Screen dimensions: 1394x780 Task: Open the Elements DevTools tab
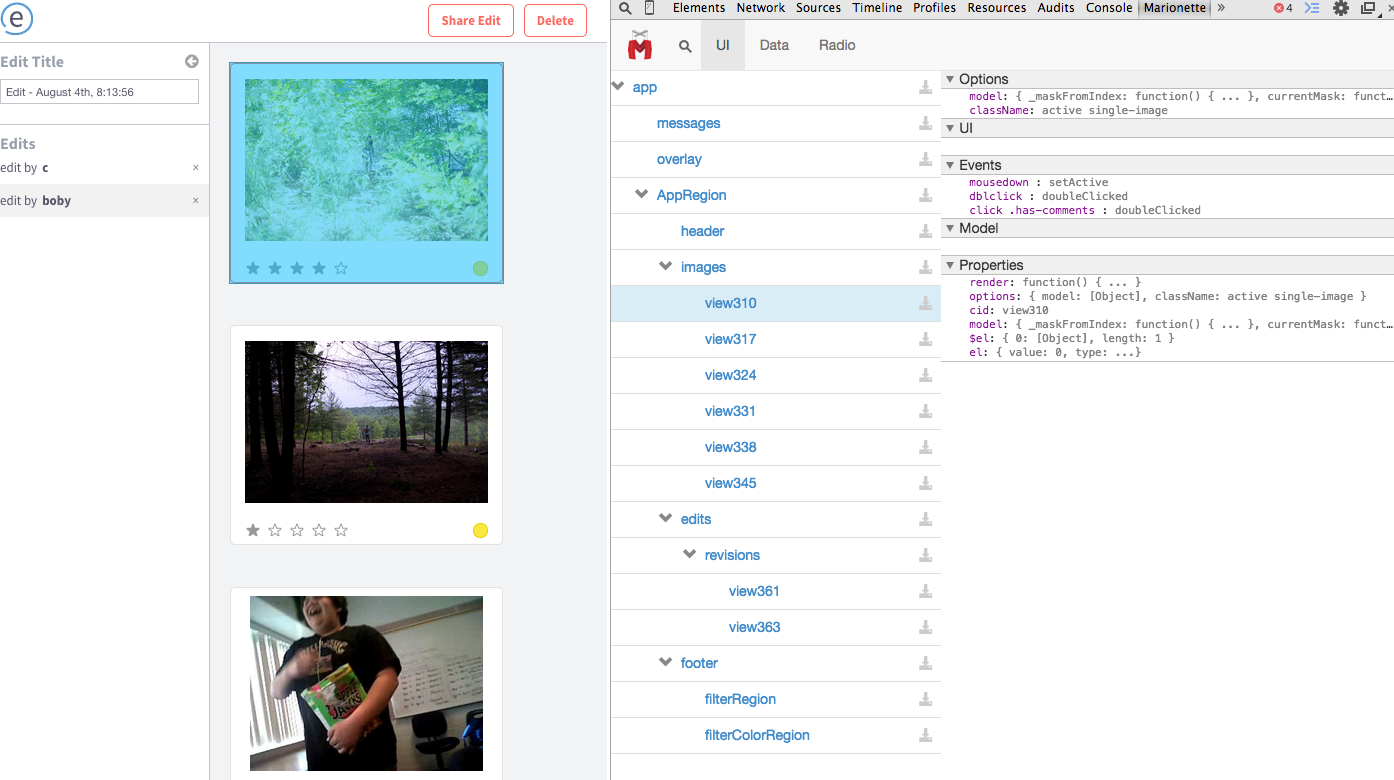[x=699, y=8]
